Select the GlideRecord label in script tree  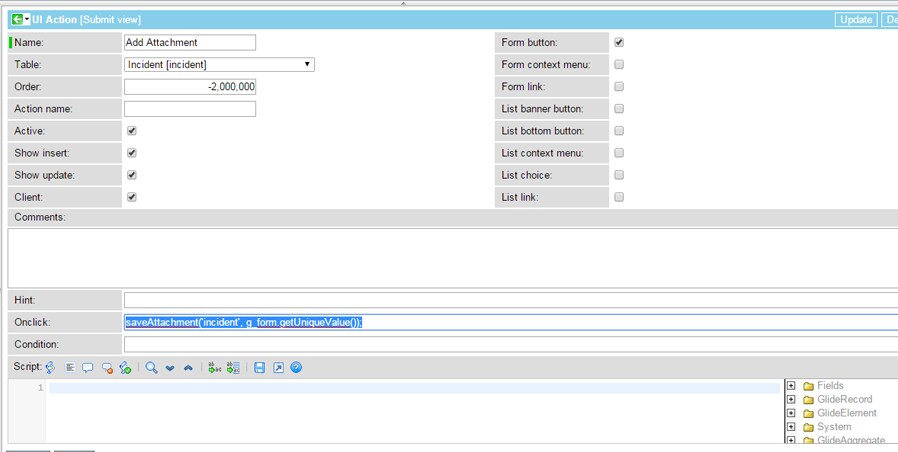[x=845, y=399]
